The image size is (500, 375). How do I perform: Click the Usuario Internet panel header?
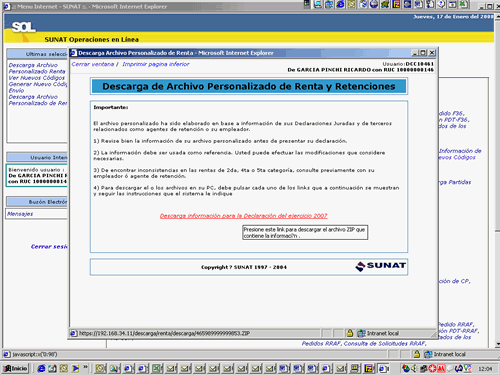click(37, 157)
